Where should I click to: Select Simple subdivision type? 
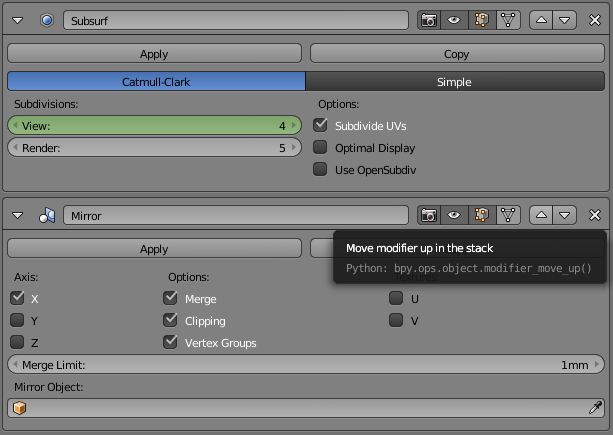pos(455,81)
